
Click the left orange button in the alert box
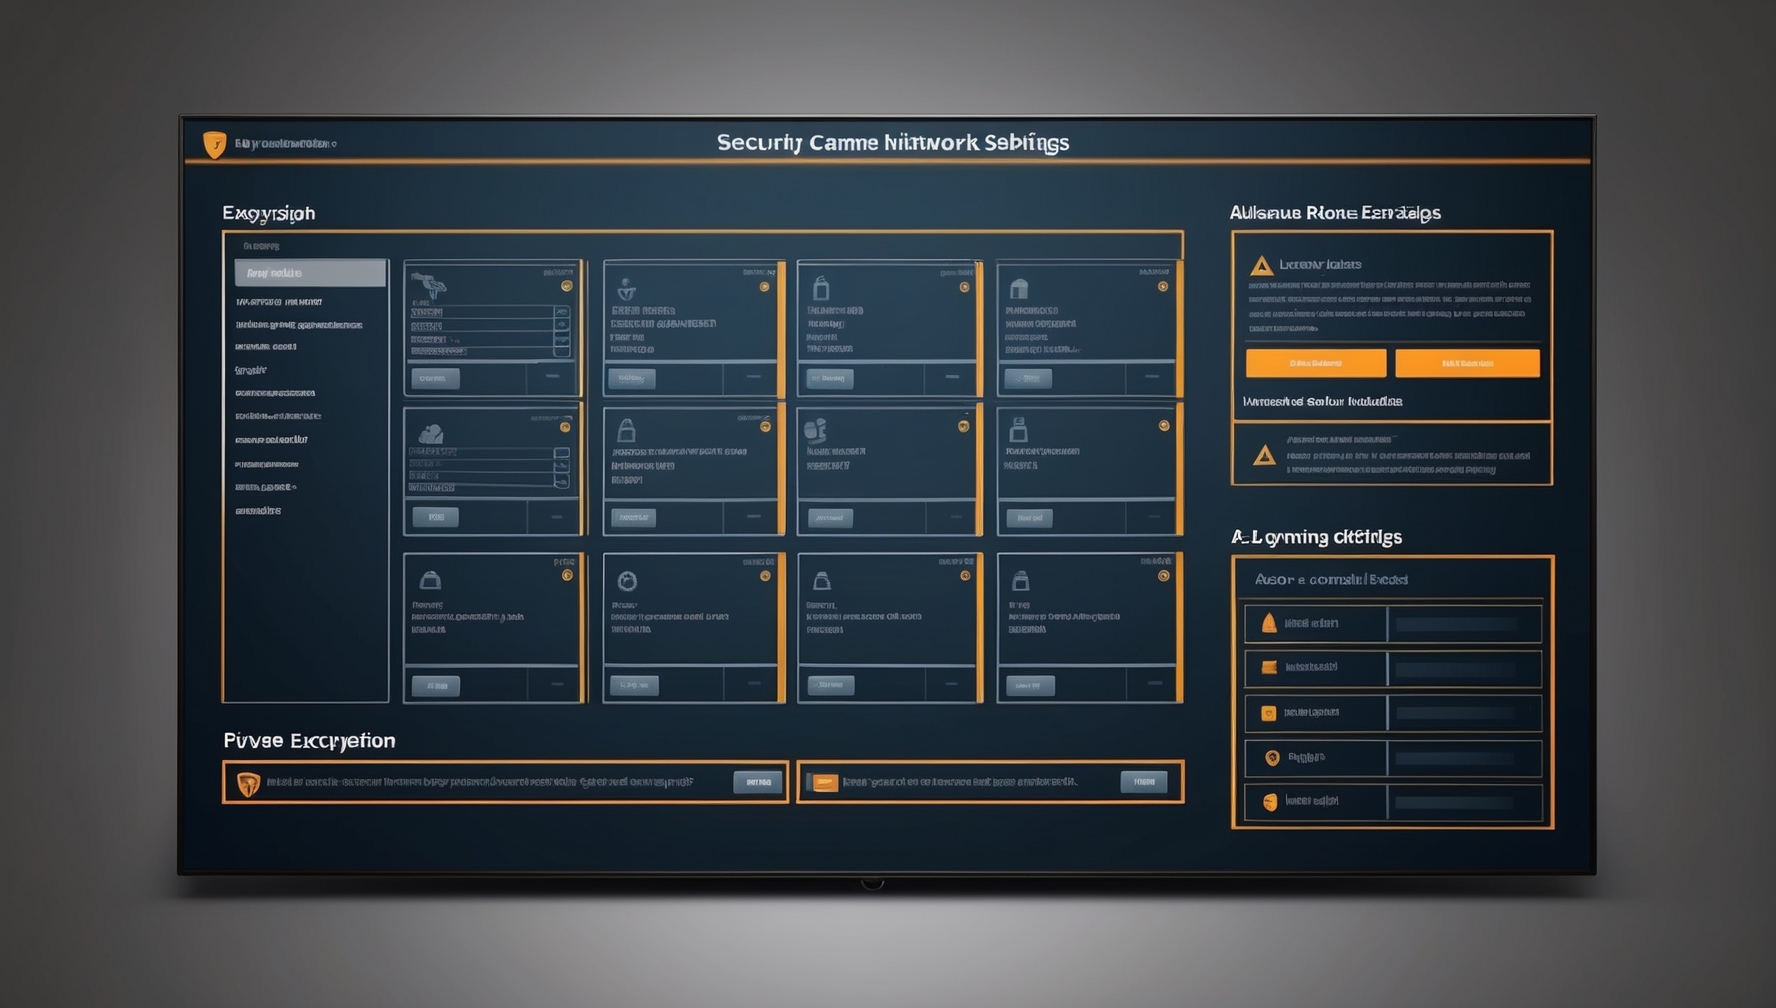pos(1316,363)
